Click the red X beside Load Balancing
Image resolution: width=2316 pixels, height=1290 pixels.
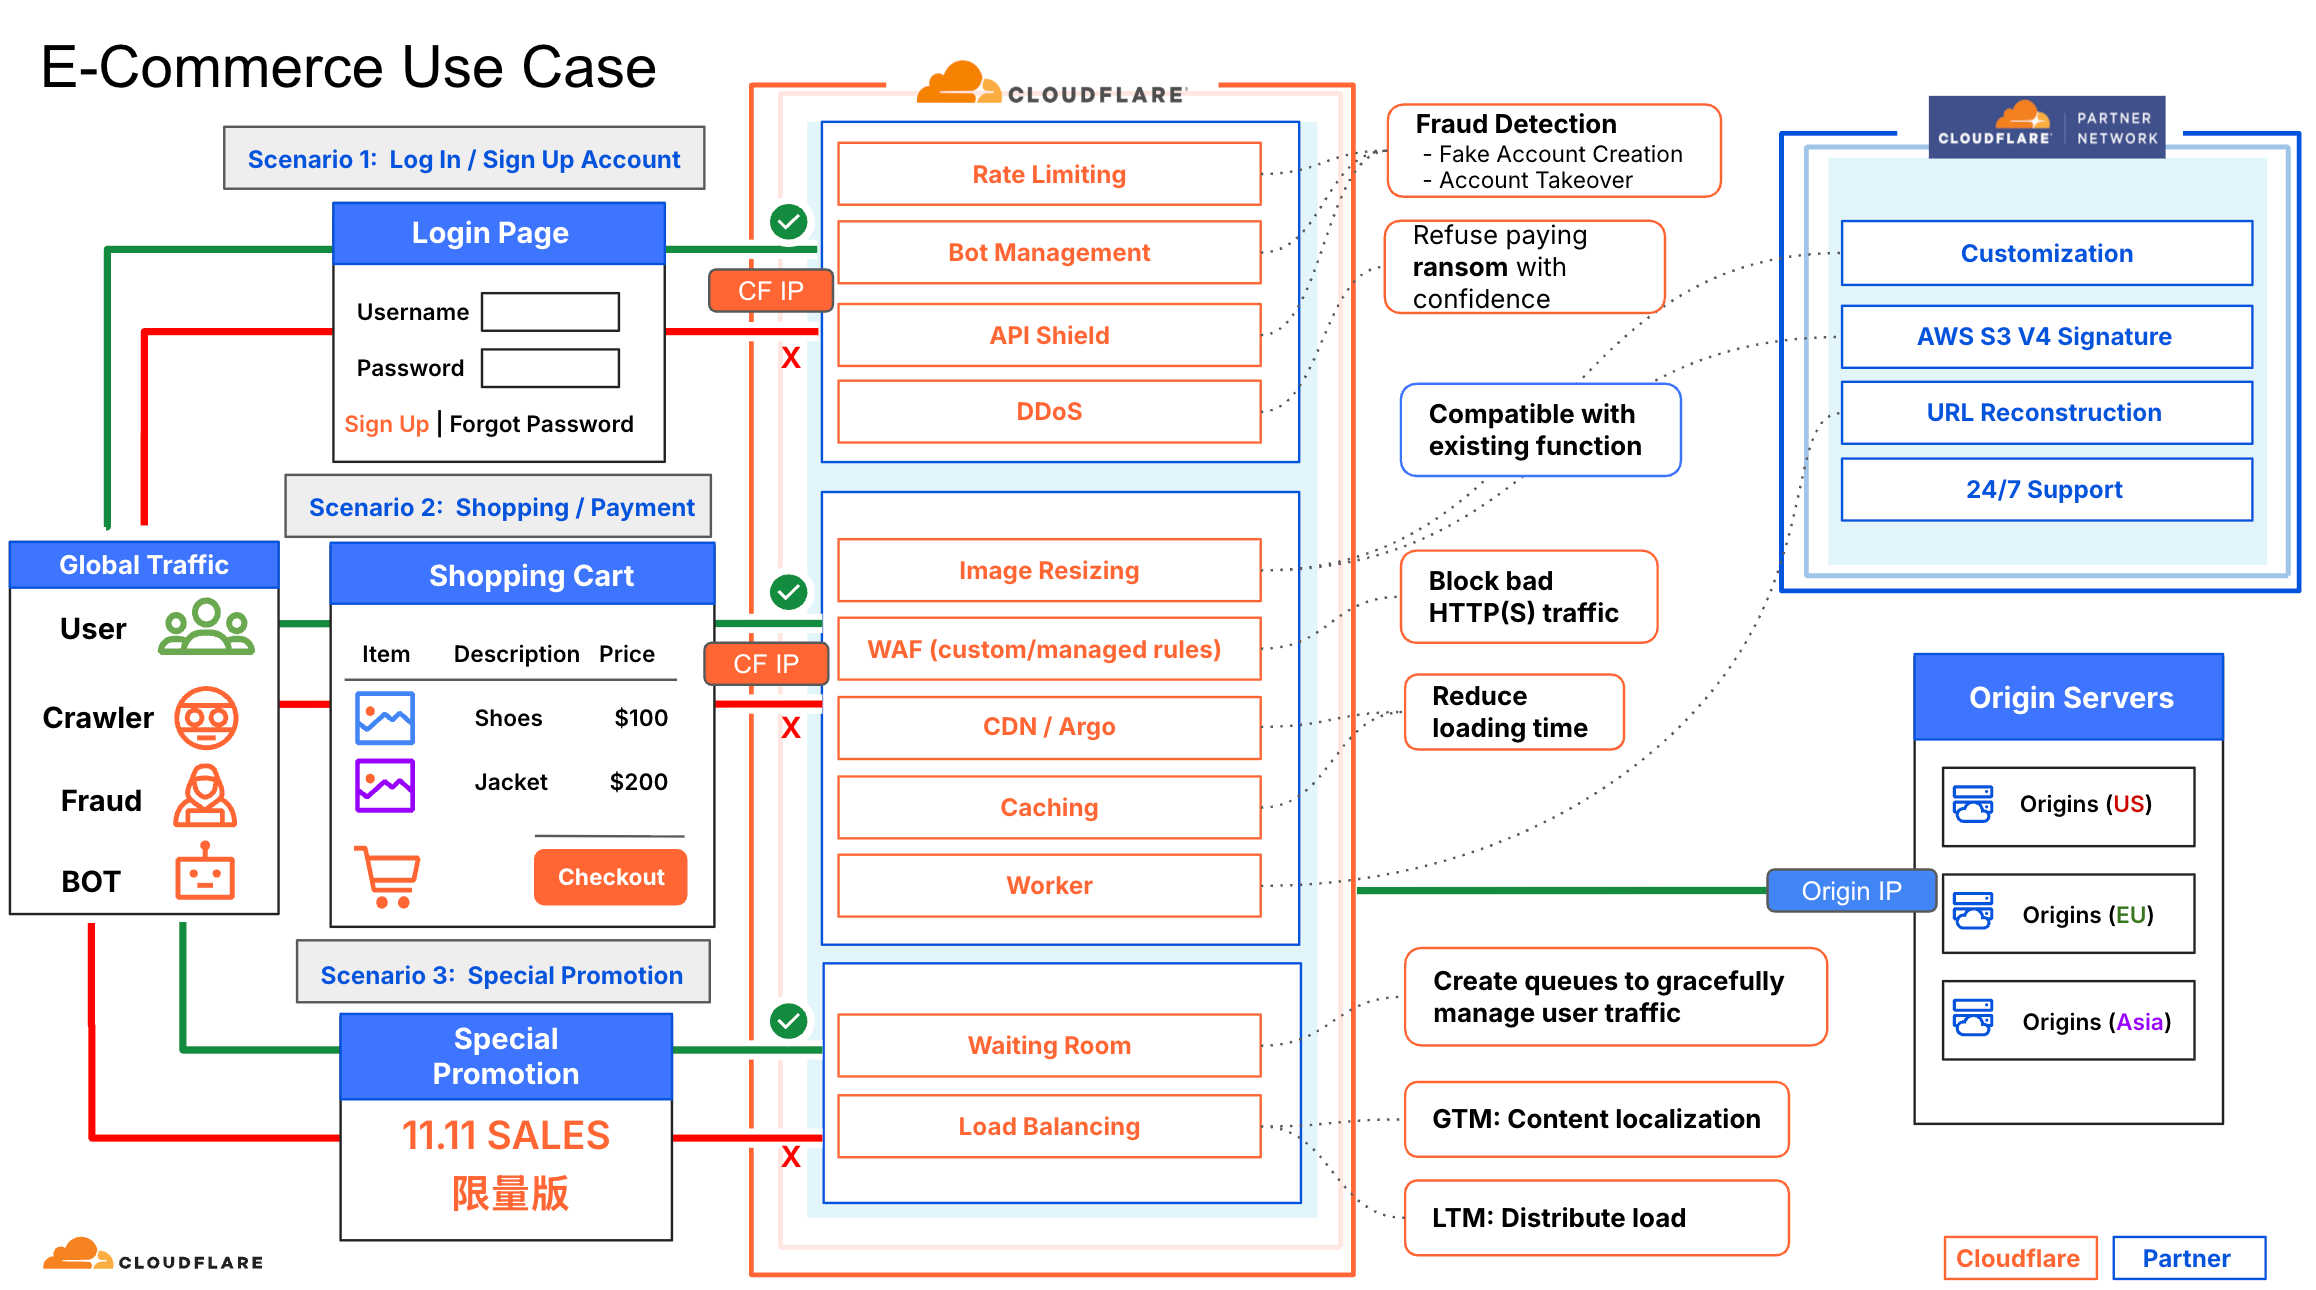[x=791, y=1157]
